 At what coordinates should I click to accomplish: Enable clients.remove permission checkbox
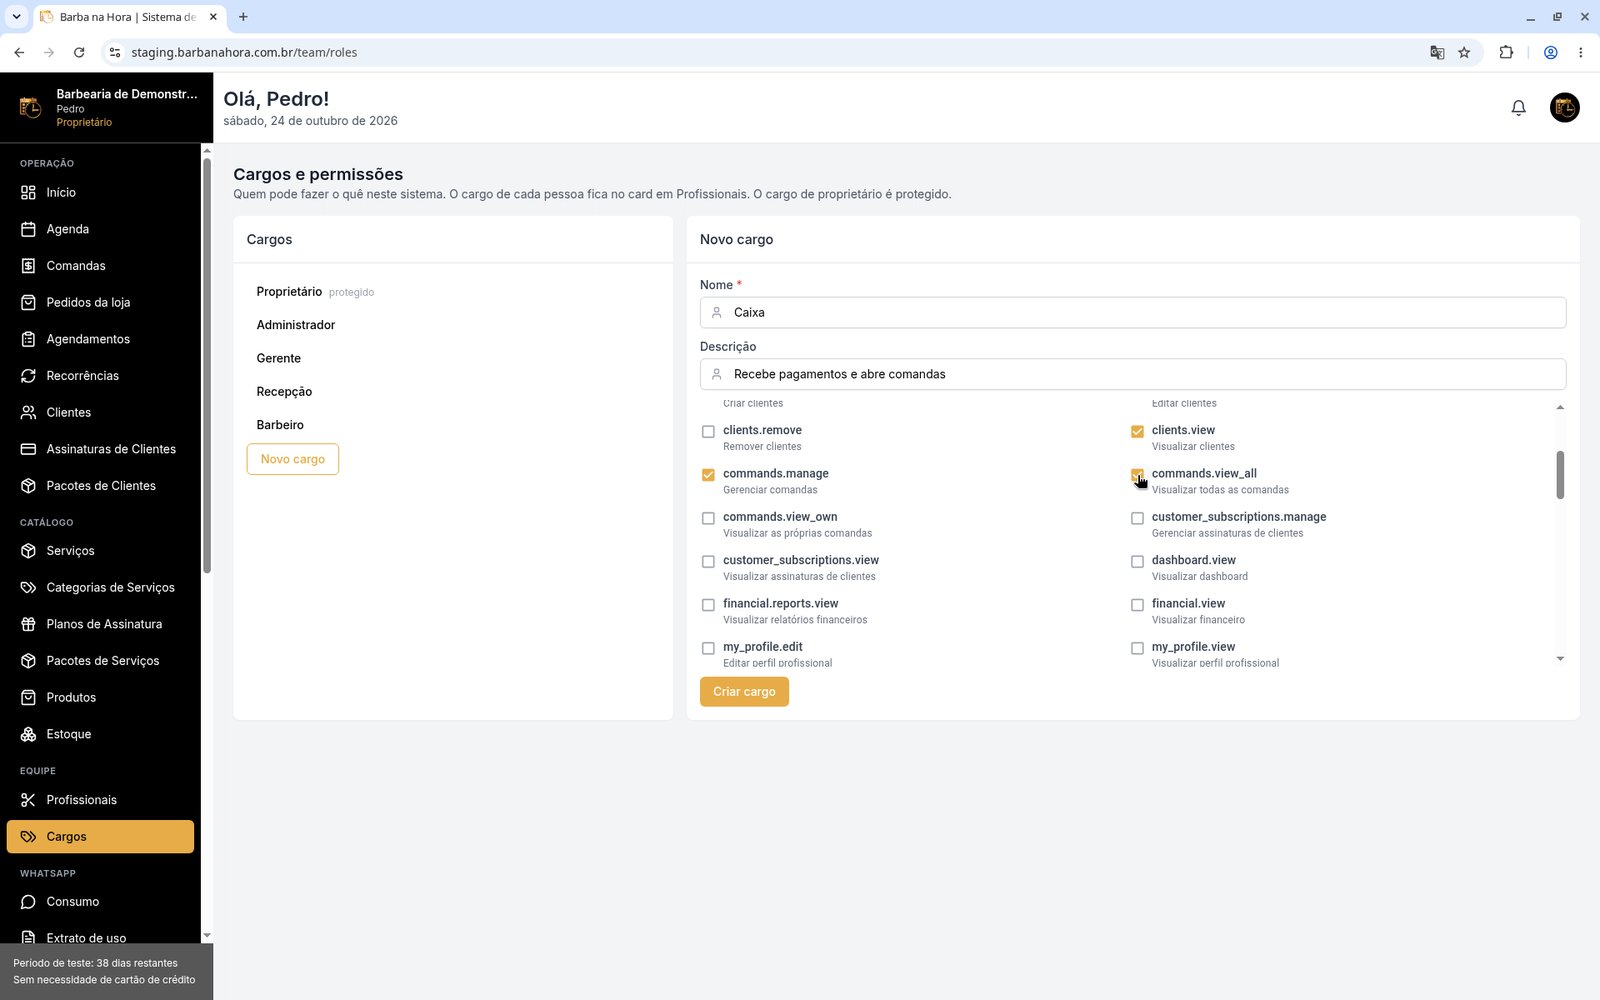708,432
